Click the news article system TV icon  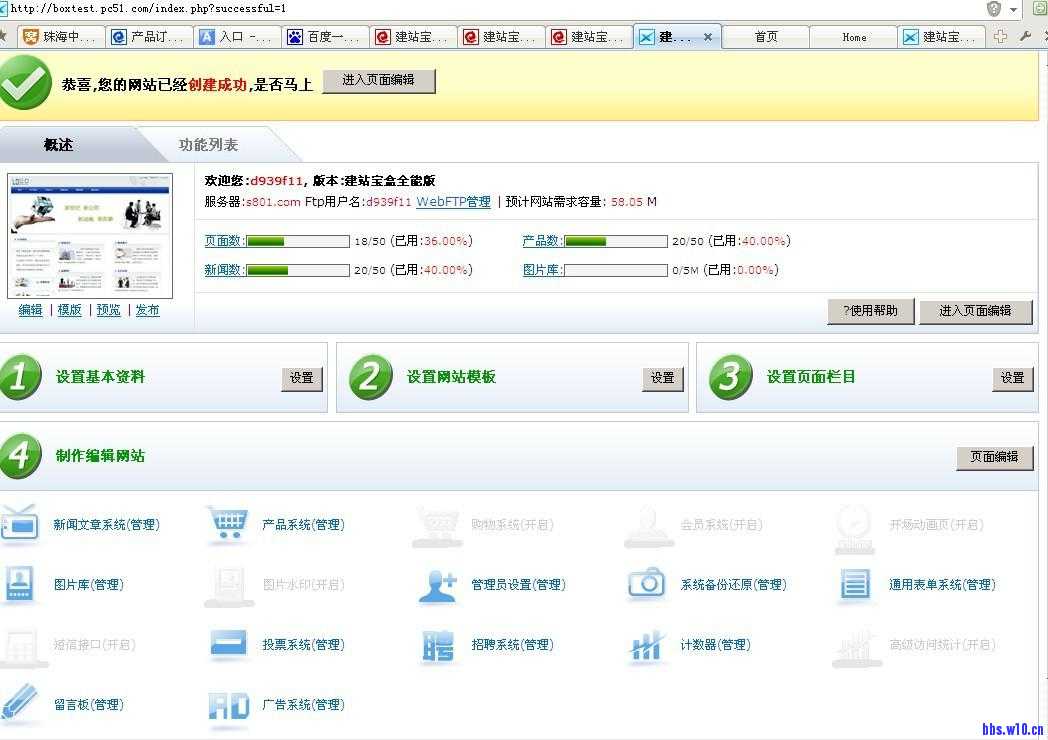20,524
